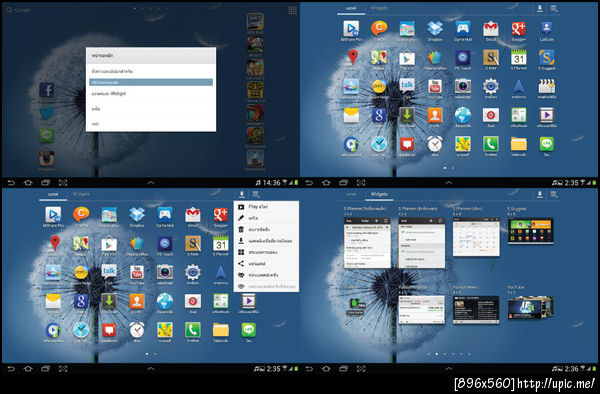Open recent apps on bottom-left navigation bar
Viewport: 600px width, 394px height.
[x=46, y=369]
